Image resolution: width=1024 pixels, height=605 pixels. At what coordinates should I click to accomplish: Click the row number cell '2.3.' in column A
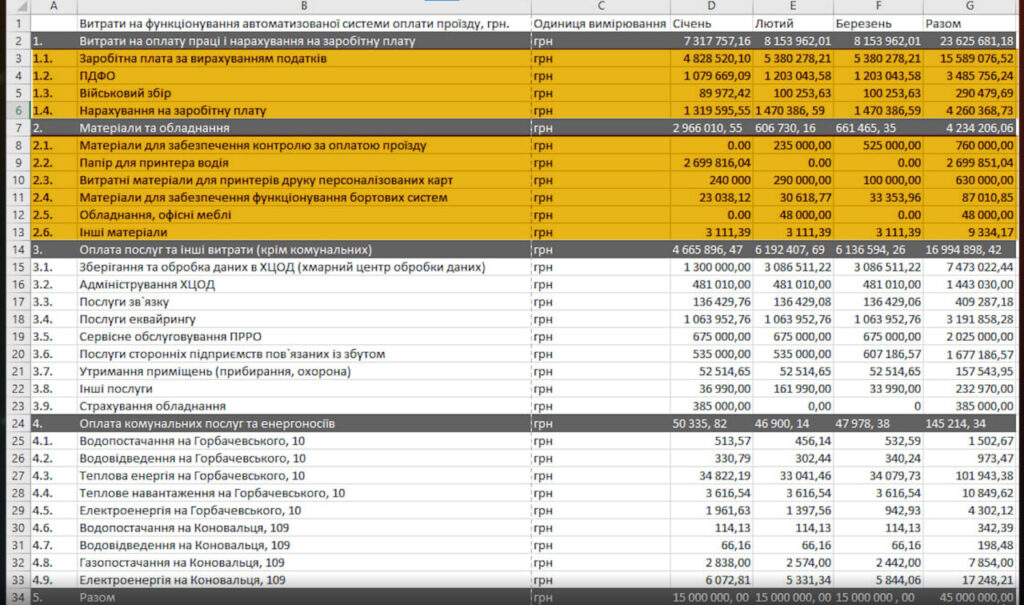[x=54, y=180]
